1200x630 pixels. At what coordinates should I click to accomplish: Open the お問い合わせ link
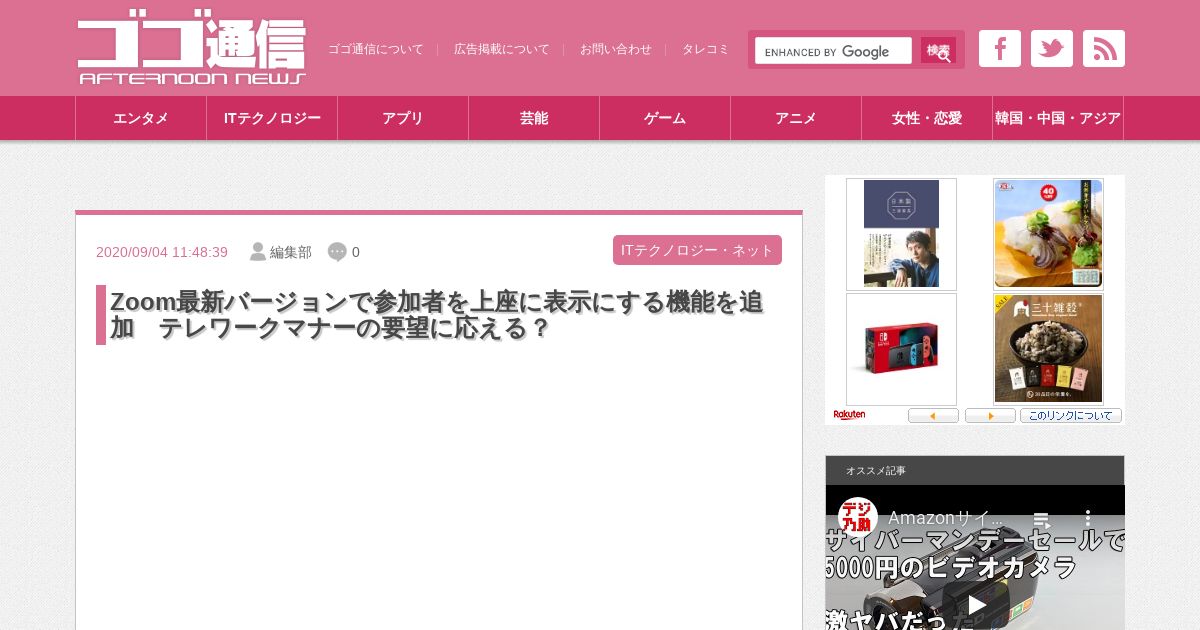(x=616, y=49)
